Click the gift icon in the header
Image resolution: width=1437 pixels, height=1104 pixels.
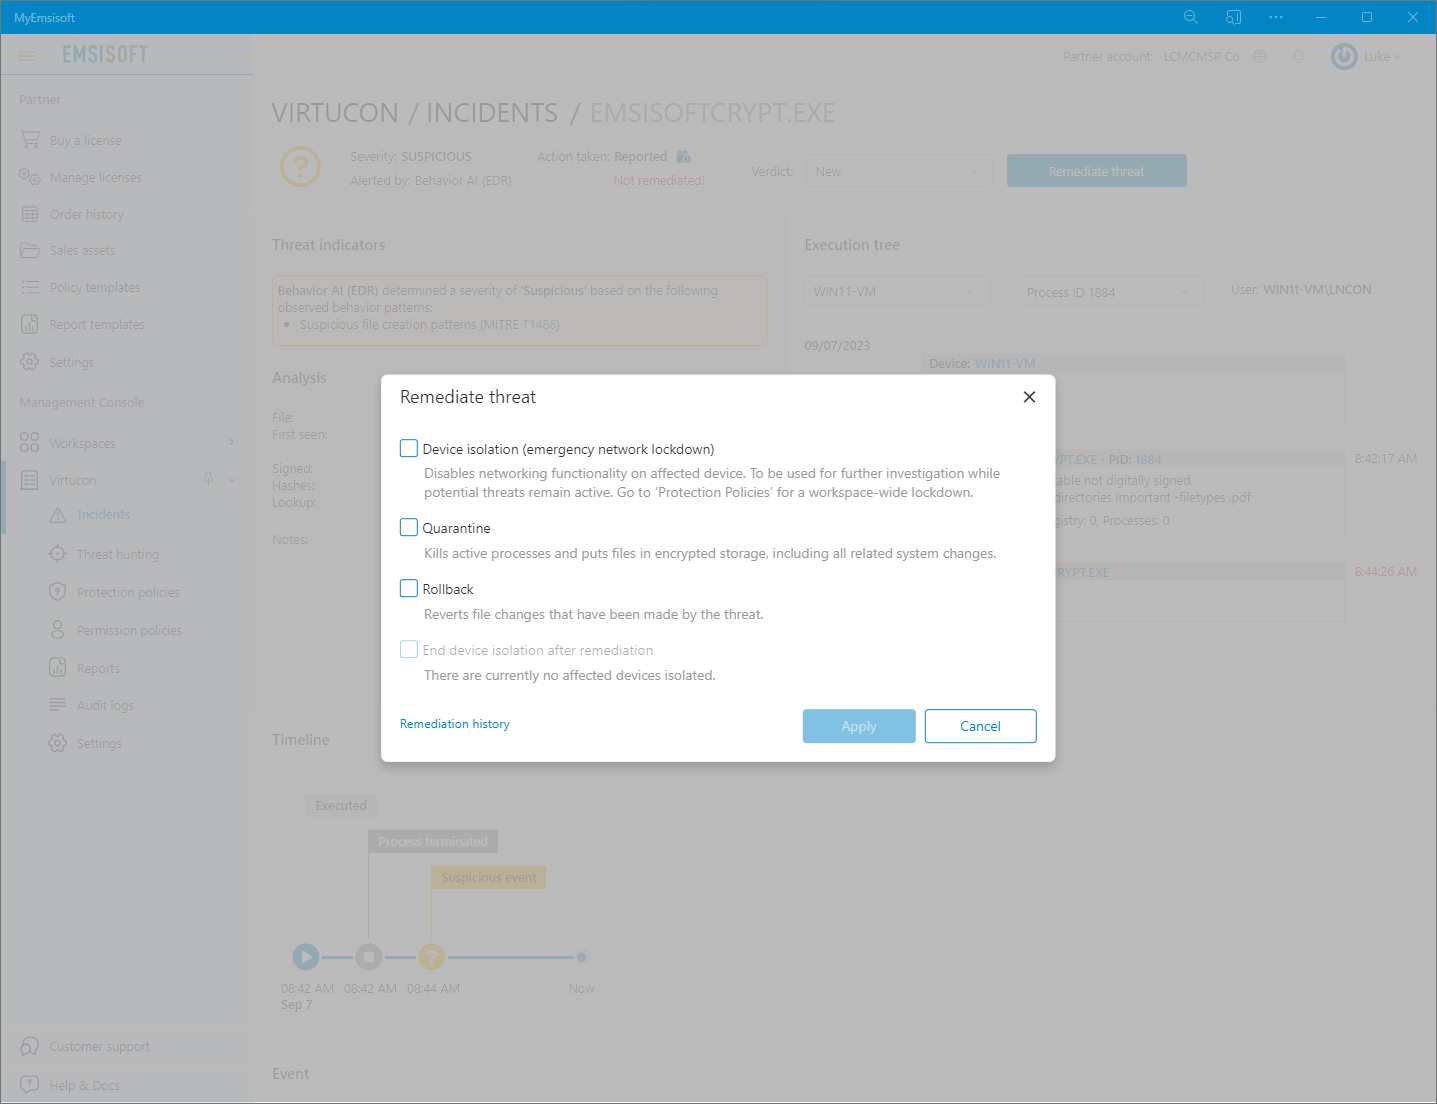click(x=1260, y=56)
